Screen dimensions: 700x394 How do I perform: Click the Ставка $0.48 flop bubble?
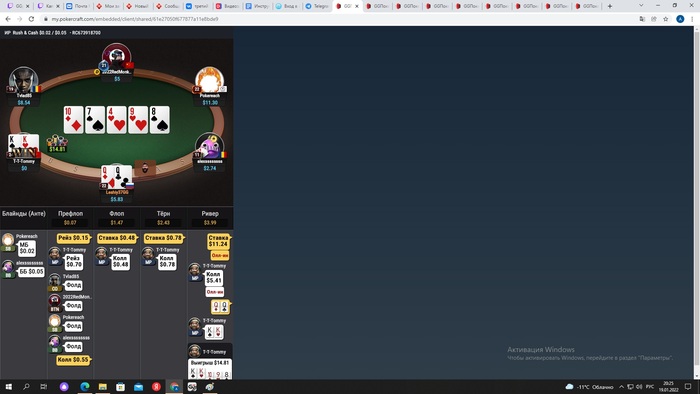[x=117, y=238]
